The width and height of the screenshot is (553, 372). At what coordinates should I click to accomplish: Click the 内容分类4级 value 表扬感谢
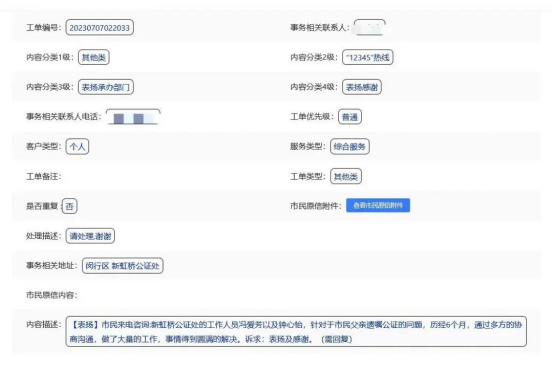coord(362,87)
